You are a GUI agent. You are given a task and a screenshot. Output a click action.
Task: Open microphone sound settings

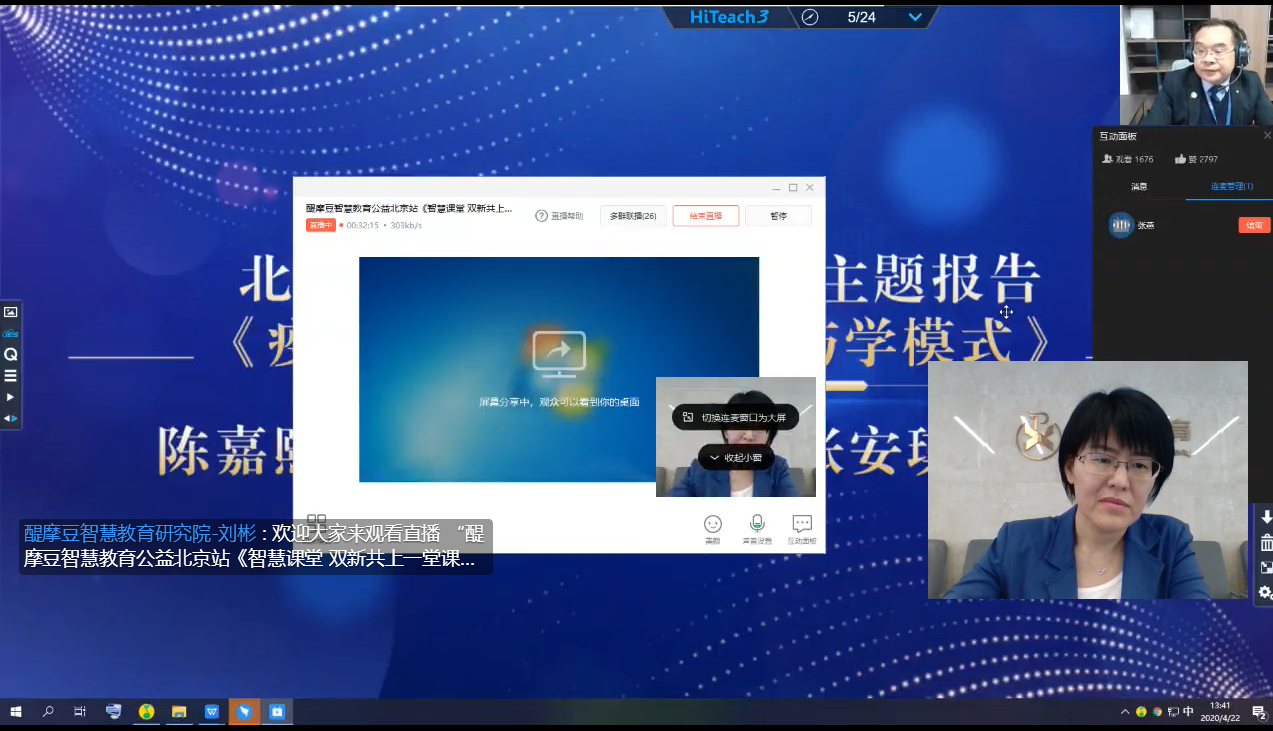(x=757, y=525)
